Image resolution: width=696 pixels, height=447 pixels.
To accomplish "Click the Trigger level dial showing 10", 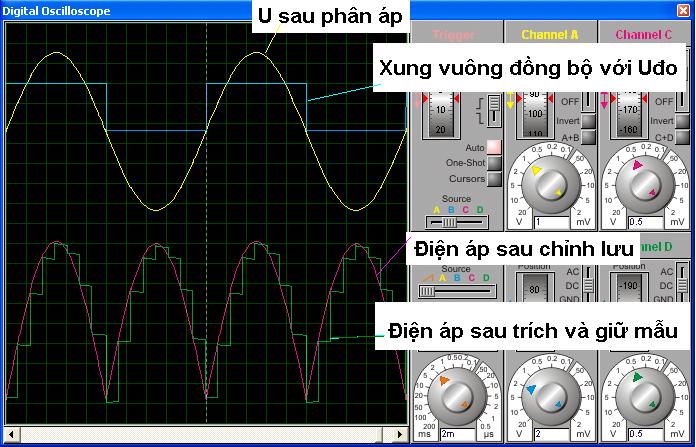I will [x=440, y=115].
